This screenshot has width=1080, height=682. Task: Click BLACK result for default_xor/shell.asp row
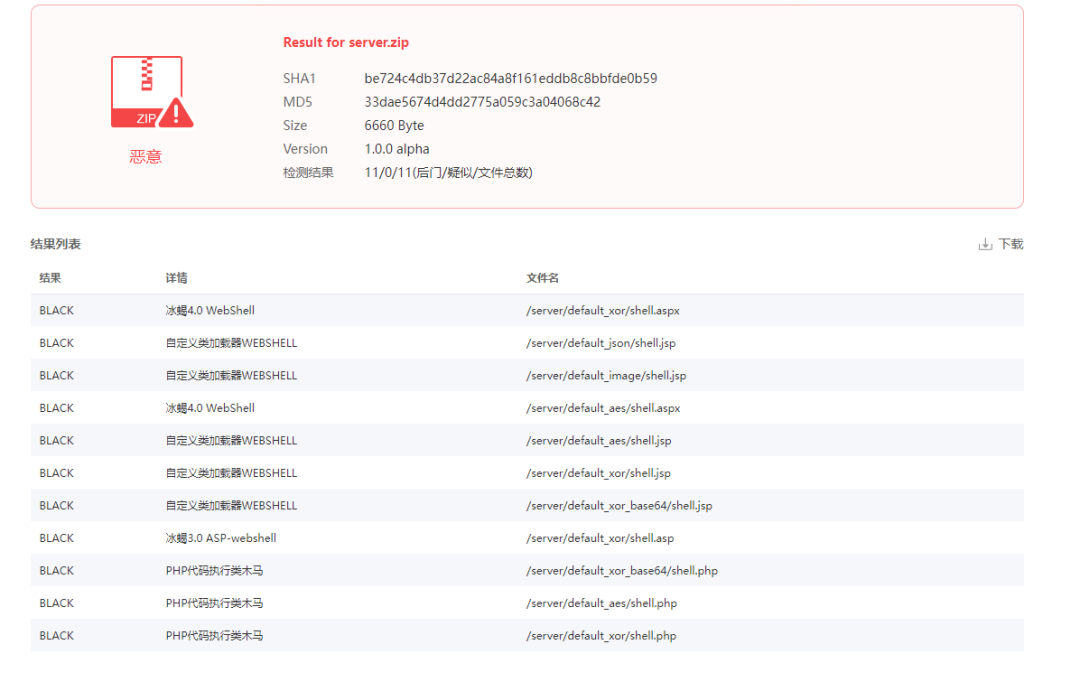pyautogui.click(x=56, y=538)
